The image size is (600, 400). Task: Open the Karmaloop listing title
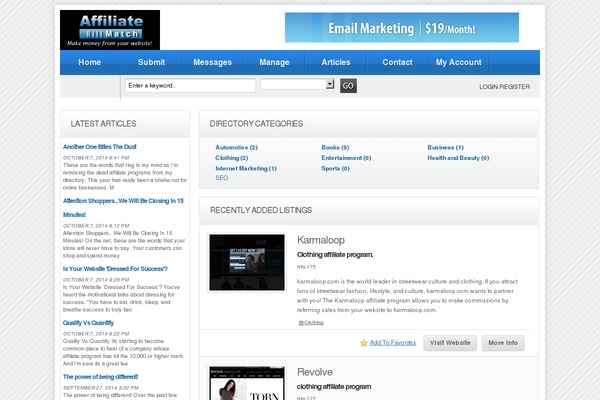tap(321, 240)
